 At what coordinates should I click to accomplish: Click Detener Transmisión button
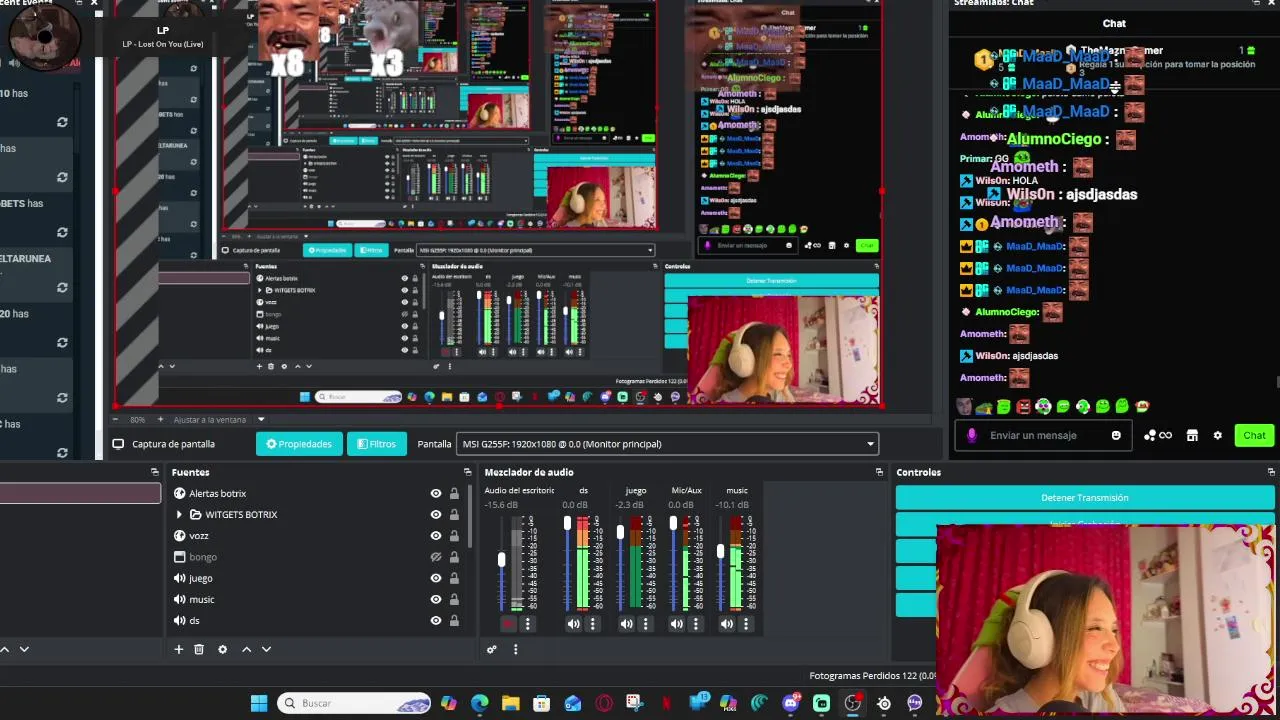pos(1085,497)
